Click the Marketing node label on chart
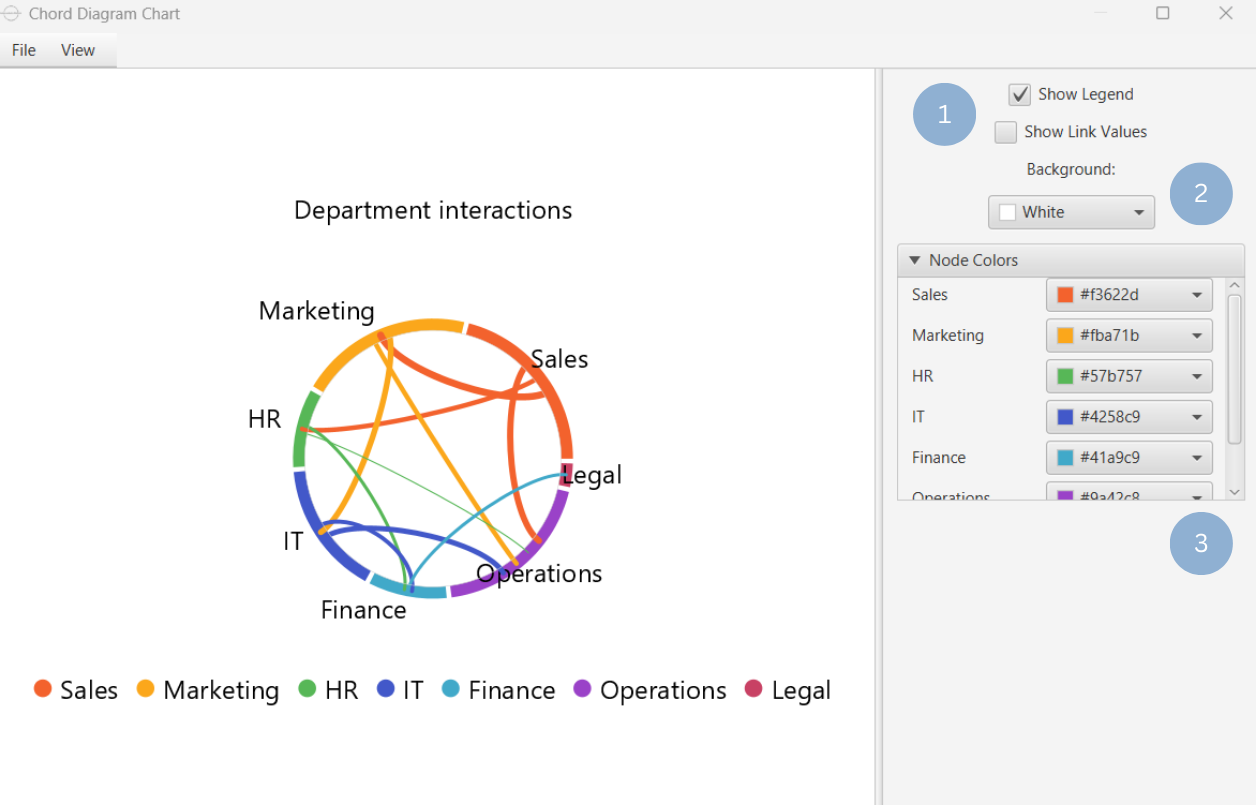1256x805 pixels. [x=316, y=311]
